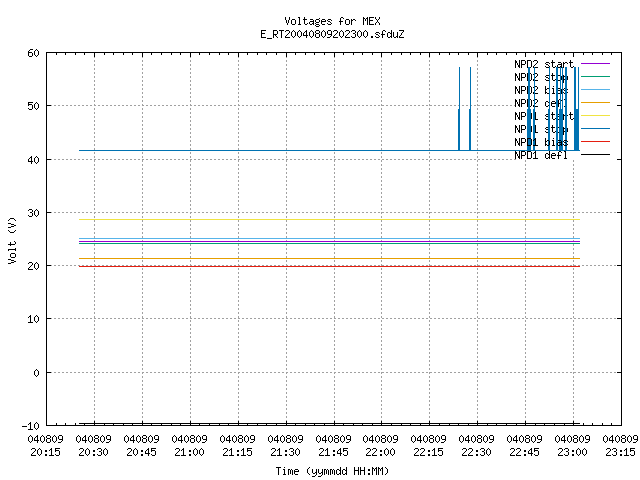Click the y-axis tick label 20
Screen dimensions: 640x480
point(33,266)
